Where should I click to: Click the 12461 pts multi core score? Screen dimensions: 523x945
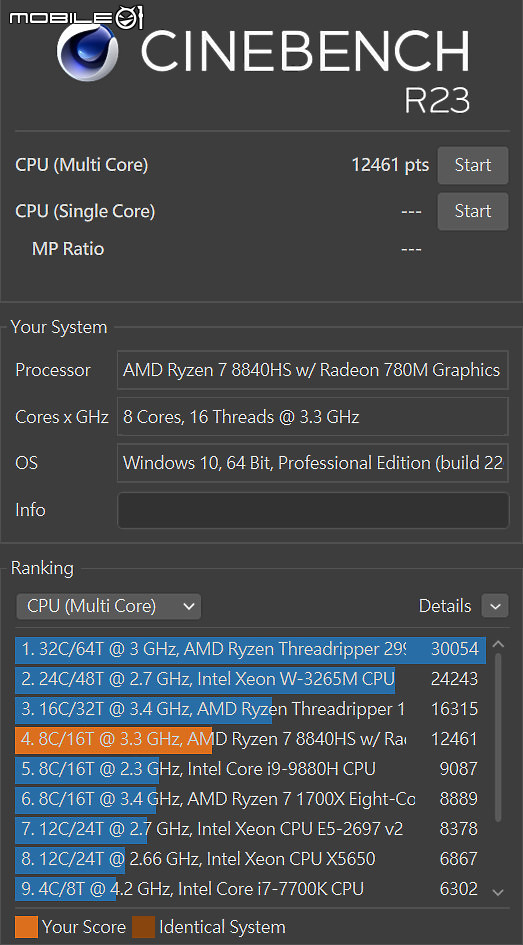390,165
